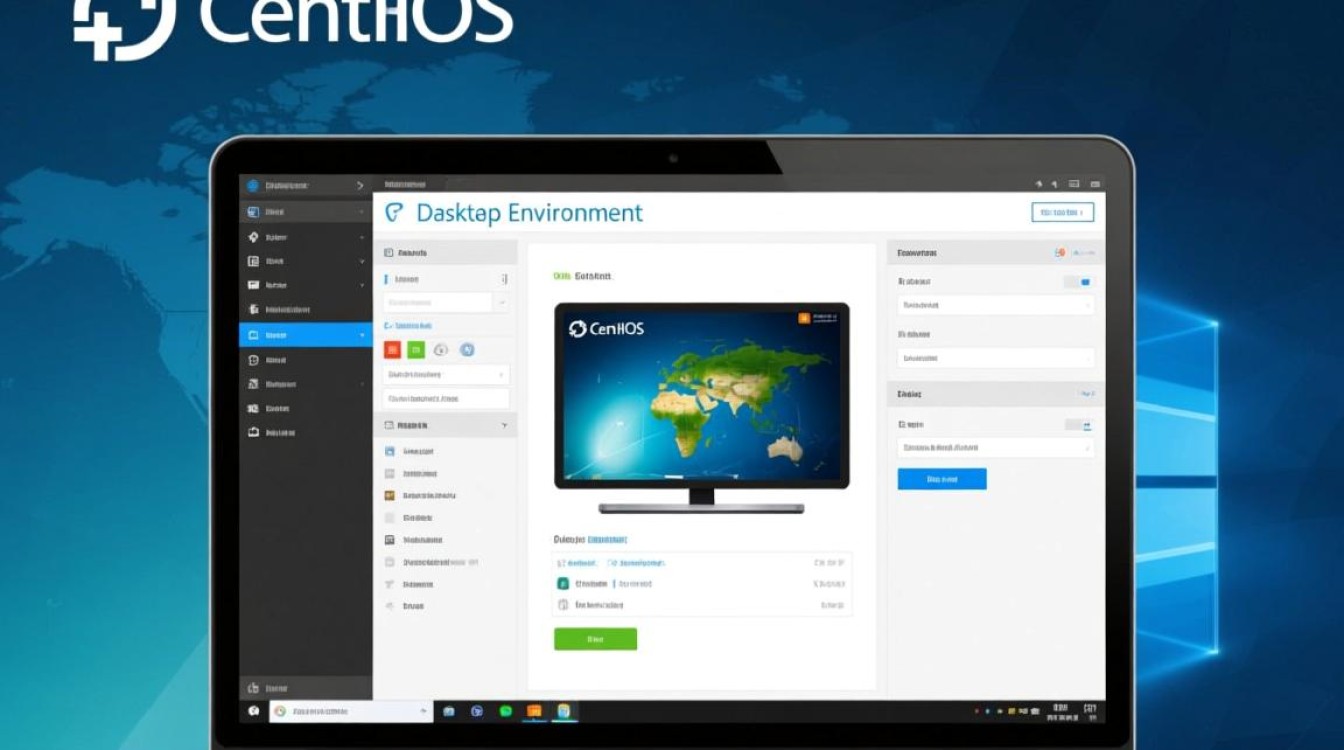The image size is (1344, 750).
Task: Click the Chrome-style icon in taskbar search box
Action: [281, 711]
